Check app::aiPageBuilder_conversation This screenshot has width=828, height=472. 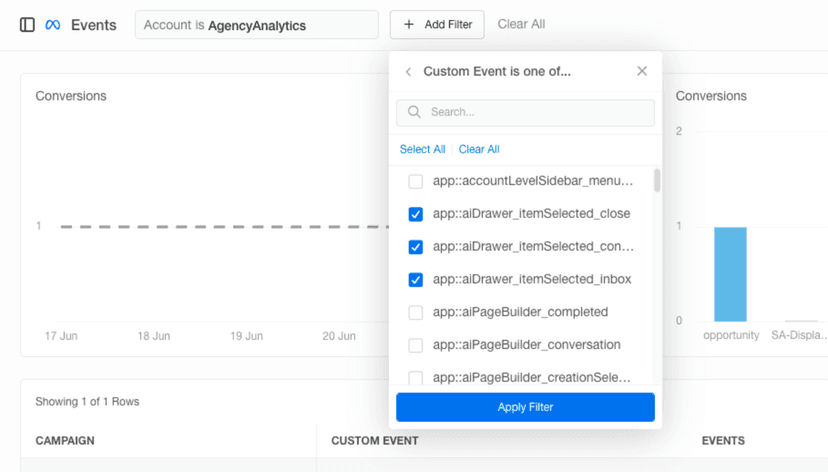[416, 345]
